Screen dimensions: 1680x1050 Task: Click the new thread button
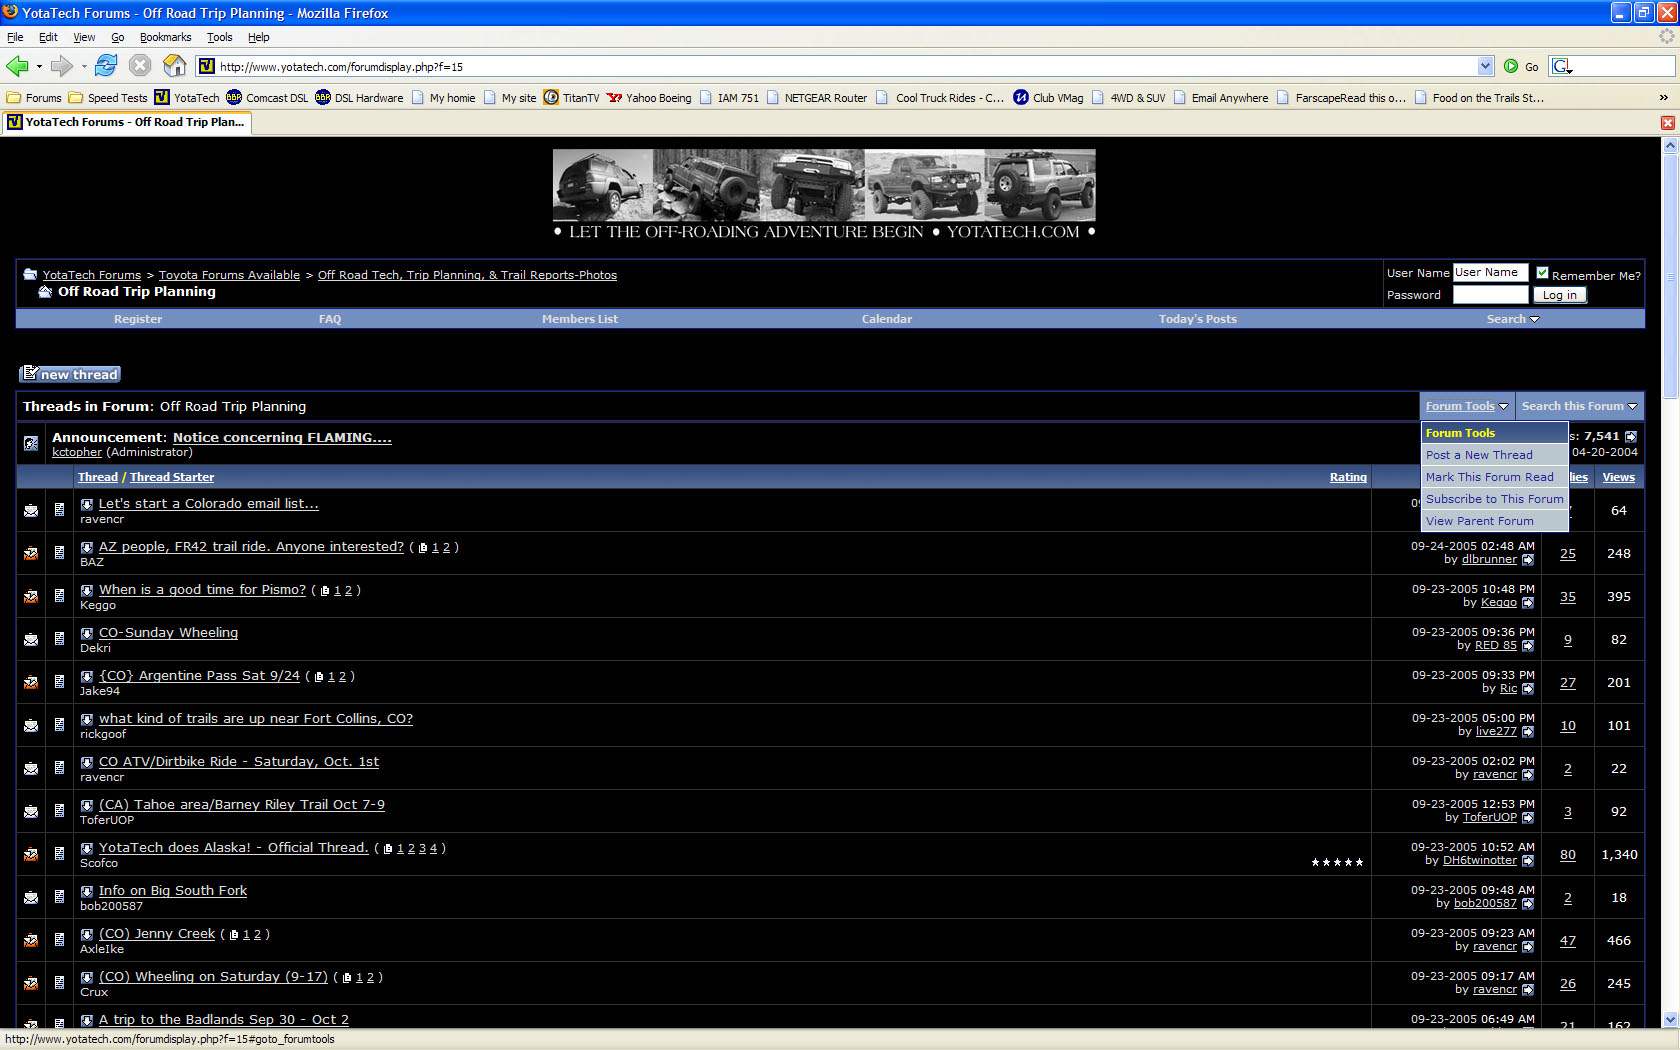(x=70, y=374)
